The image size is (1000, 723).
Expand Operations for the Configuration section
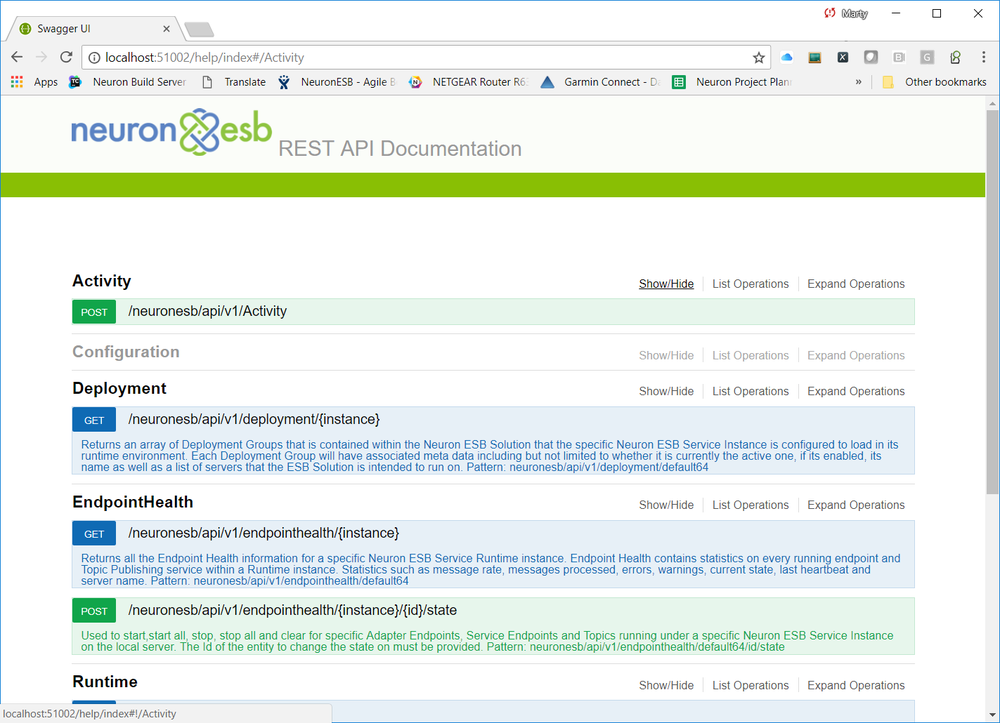point(856,355)
